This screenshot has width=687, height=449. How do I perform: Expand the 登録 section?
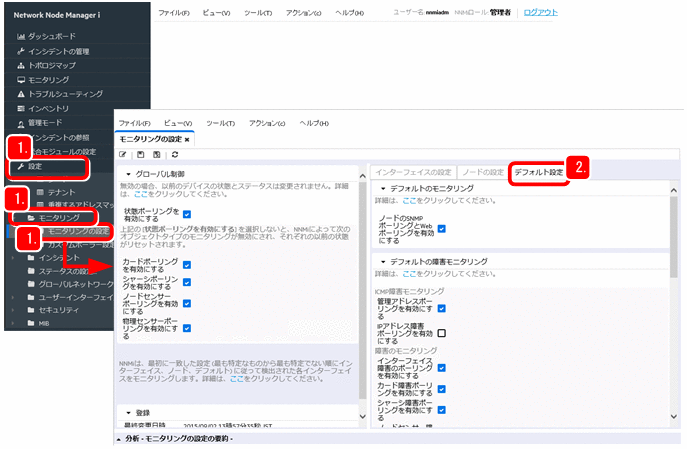127,412
